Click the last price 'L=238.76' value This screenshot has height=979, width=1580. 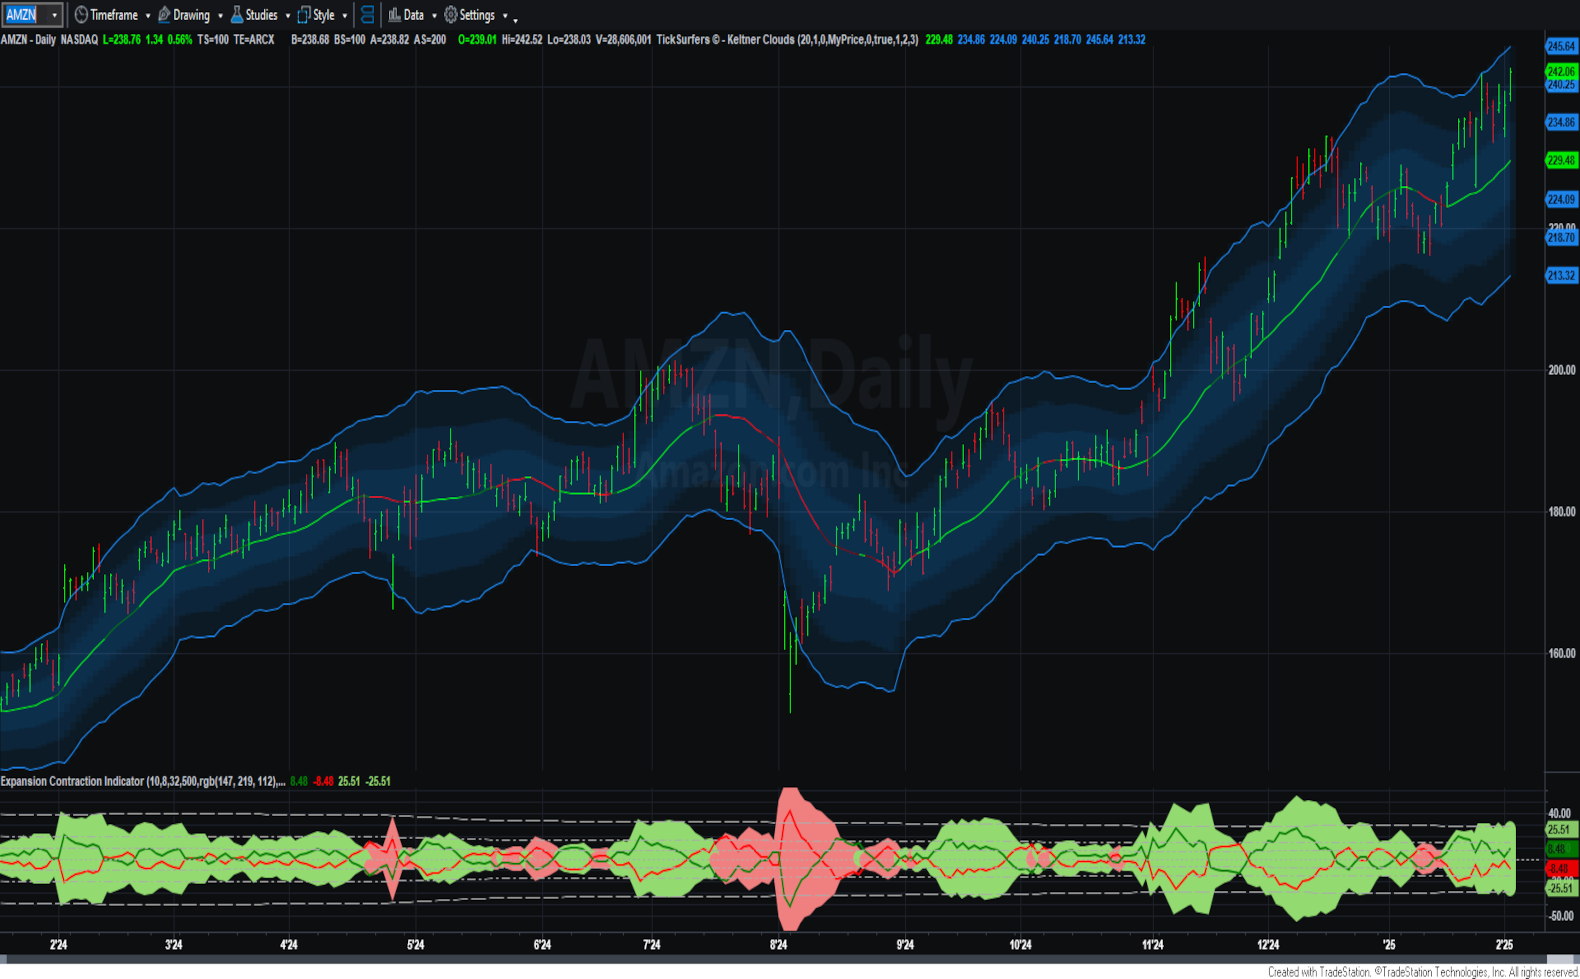[x=122, y=40]
